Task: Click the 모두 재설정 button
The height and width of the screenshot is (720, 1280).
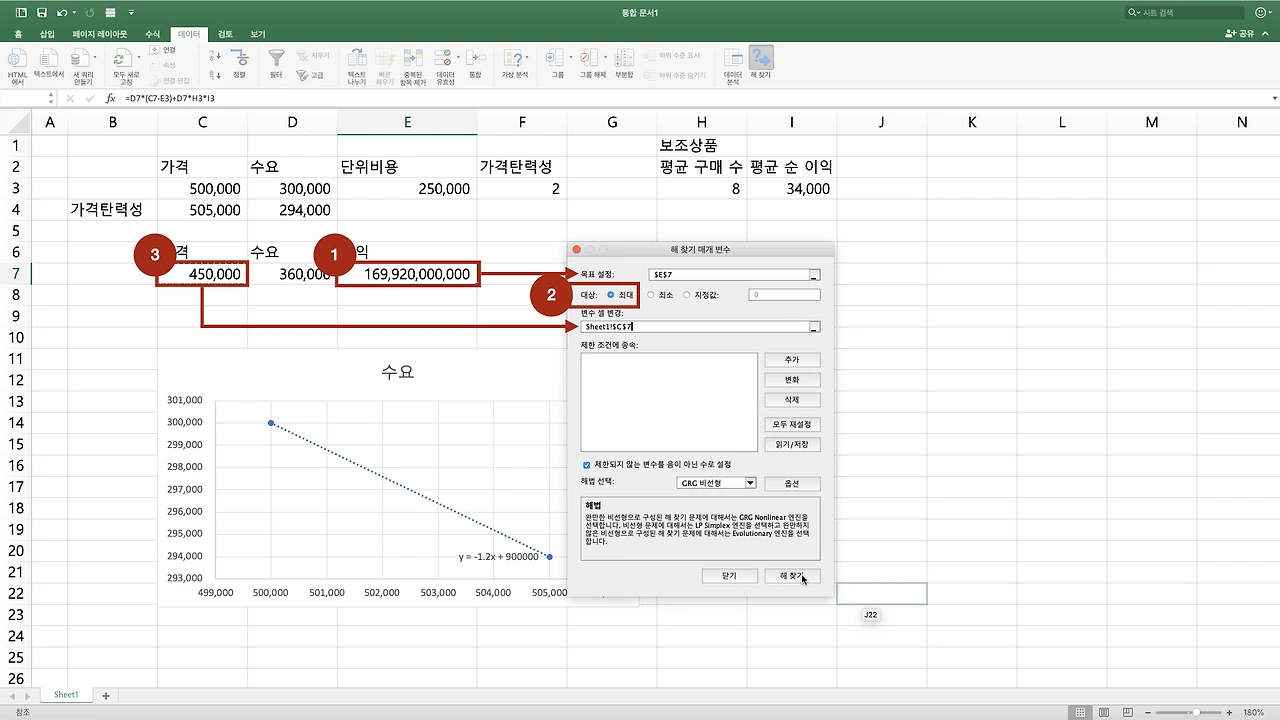Action: click(x=792, y=425)
